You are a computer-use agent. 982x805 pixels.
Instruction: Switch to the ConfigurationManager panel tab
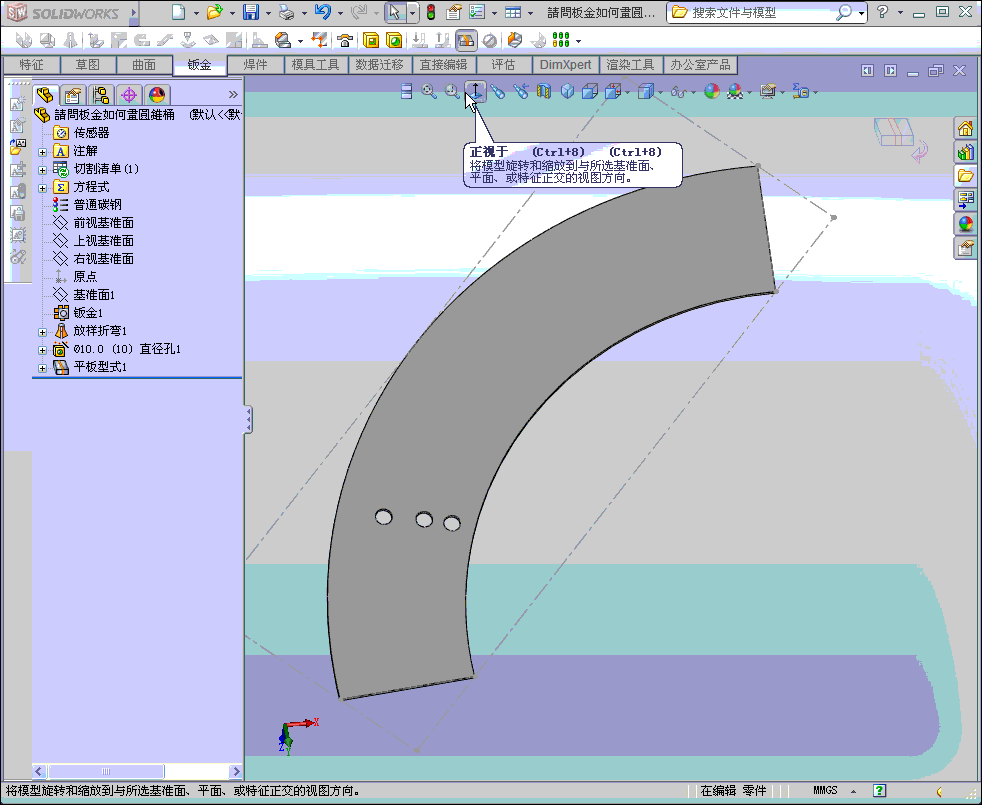pos(101,95)
